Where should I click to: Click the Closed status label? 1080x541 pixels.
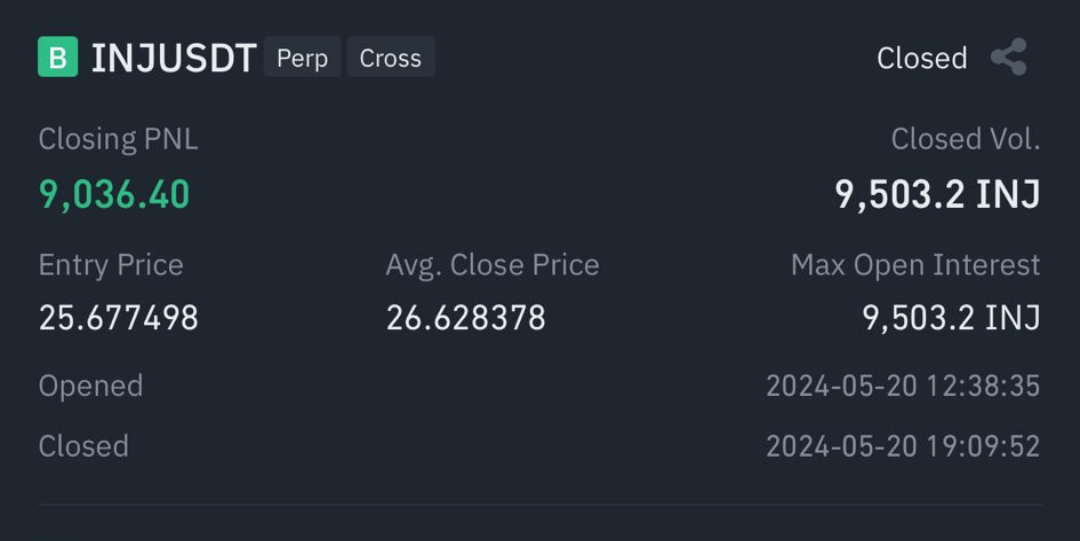[x=921, y=58]
